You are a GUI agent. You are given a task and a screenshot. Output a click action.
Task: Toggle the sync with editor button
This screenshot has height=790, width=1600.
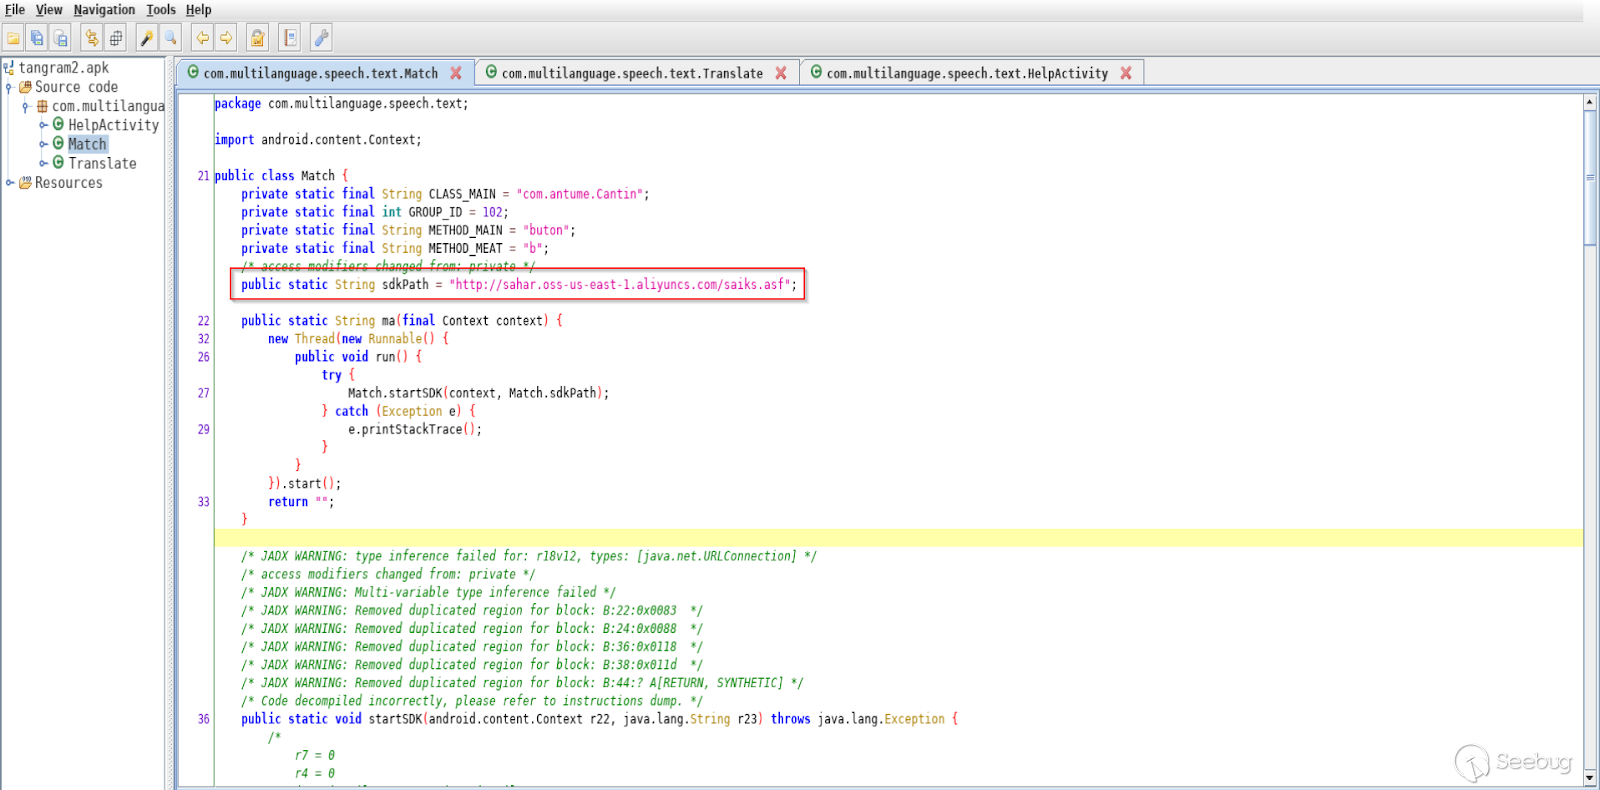[x=92, y=38]
